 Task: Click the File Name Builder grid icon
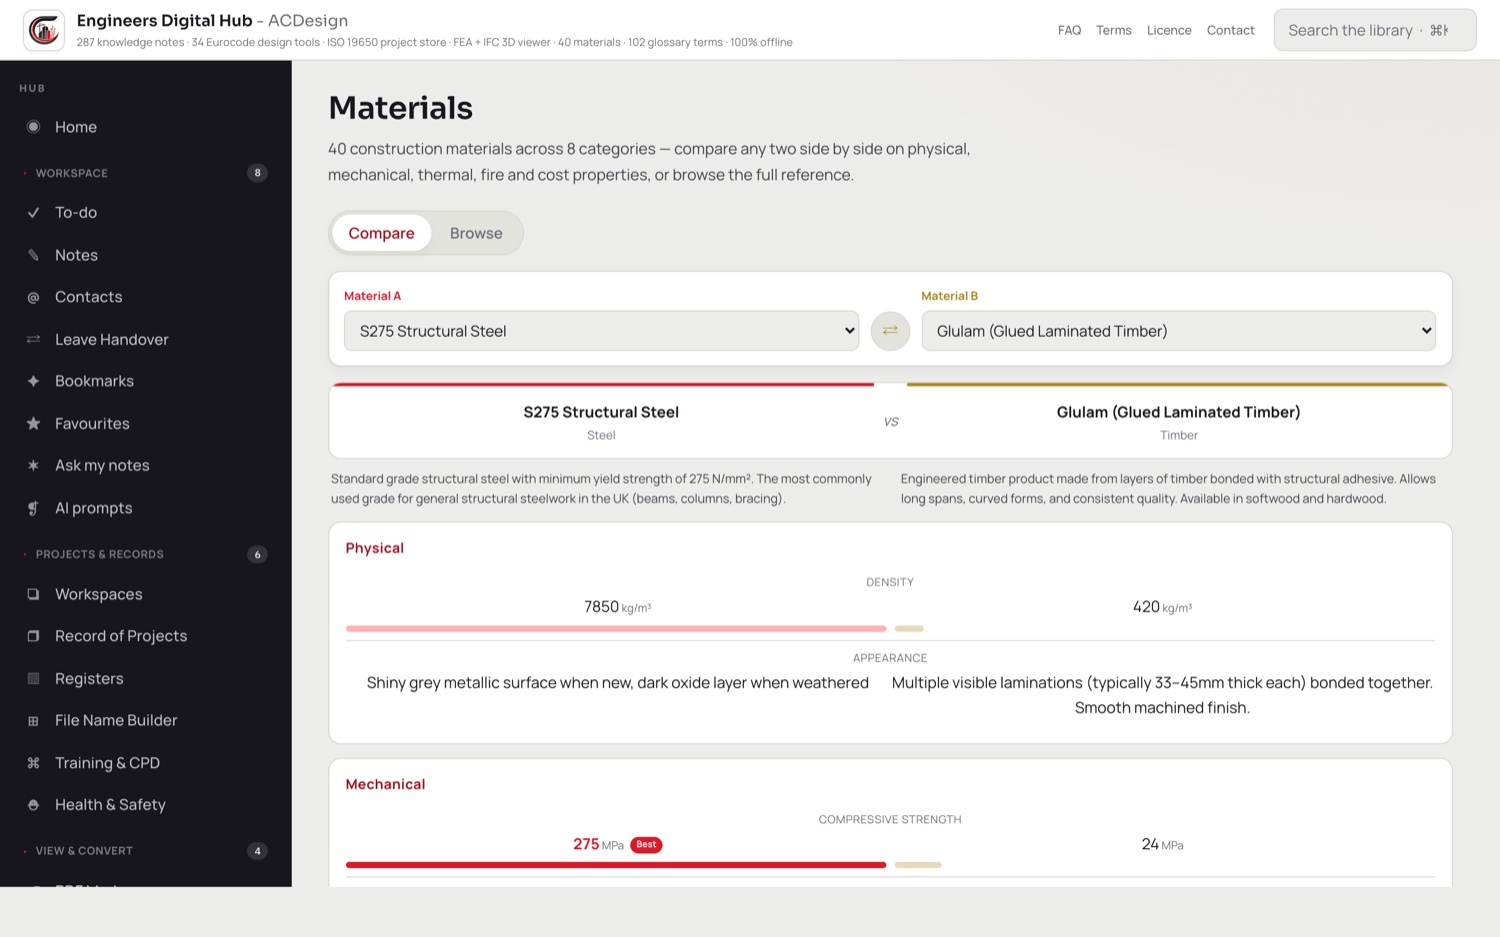click(33, 721)
